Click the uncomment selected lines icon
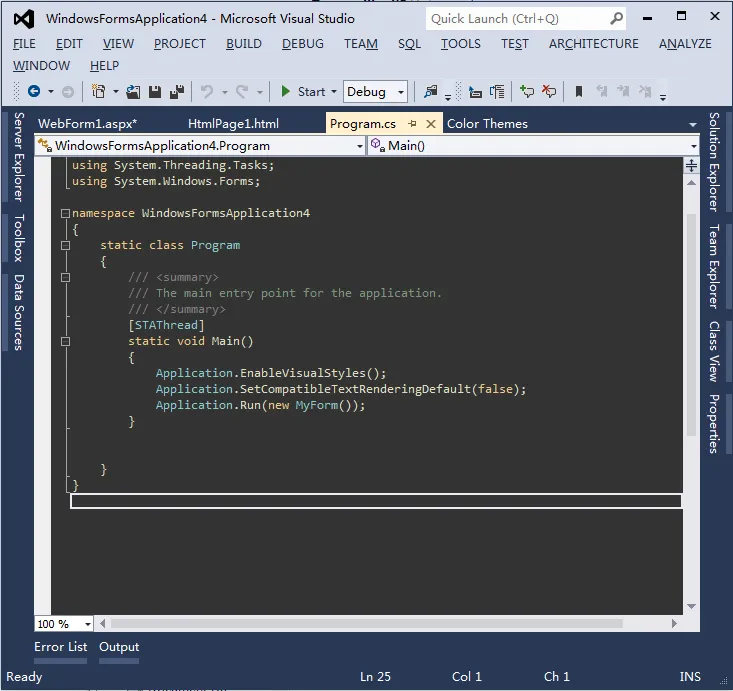Image resolution: width=733 pixels, height=691 pixels. 549,91
